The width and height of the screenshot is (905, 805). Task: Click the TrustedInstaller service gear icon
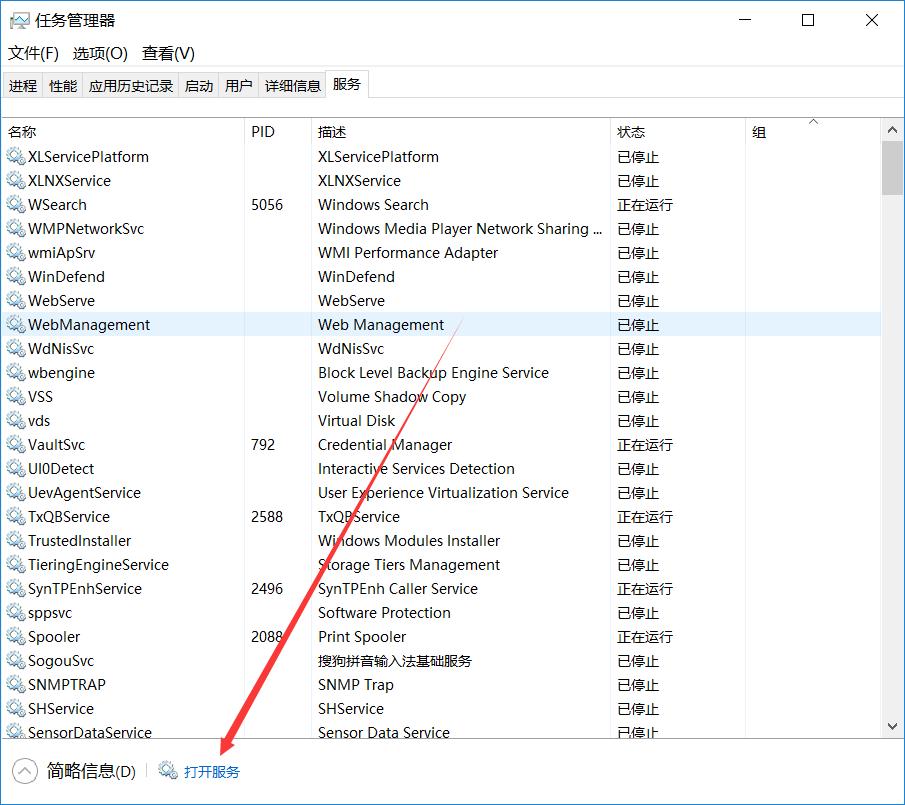(x=16, y=540)
